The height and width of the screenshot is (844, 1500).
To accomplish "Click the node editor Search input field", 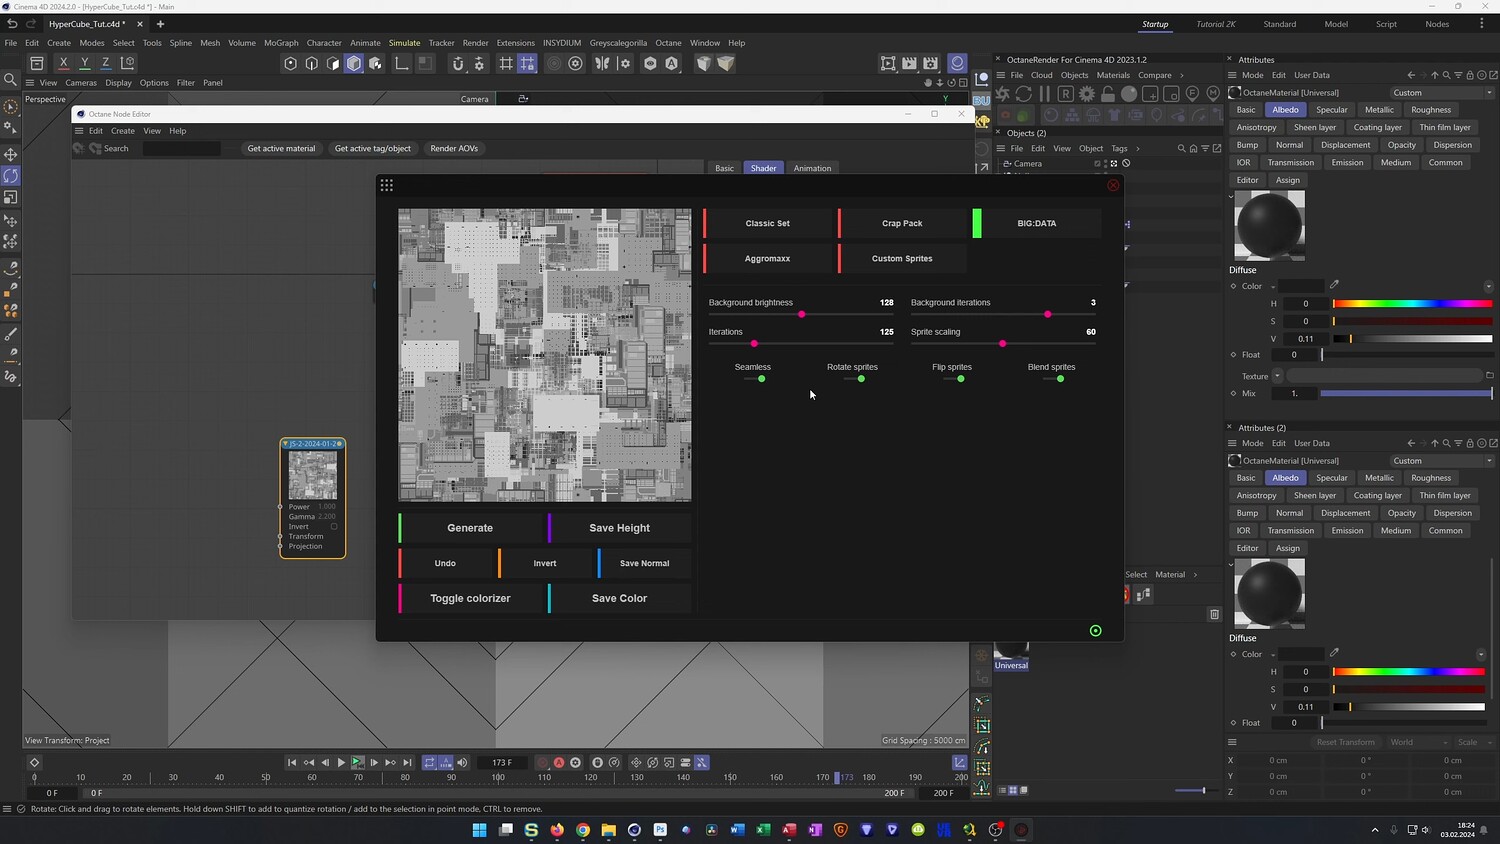I will tap(181, 148).
